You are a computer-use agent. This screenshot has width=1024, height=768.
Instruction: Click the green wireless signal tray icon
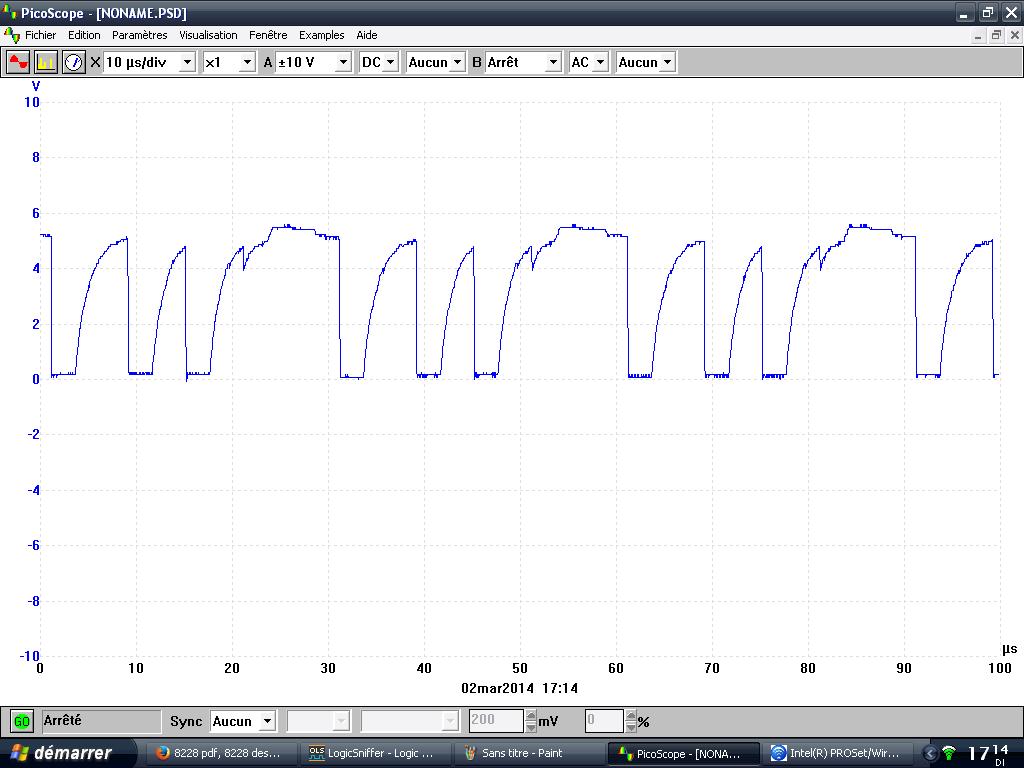click(949, 754)
